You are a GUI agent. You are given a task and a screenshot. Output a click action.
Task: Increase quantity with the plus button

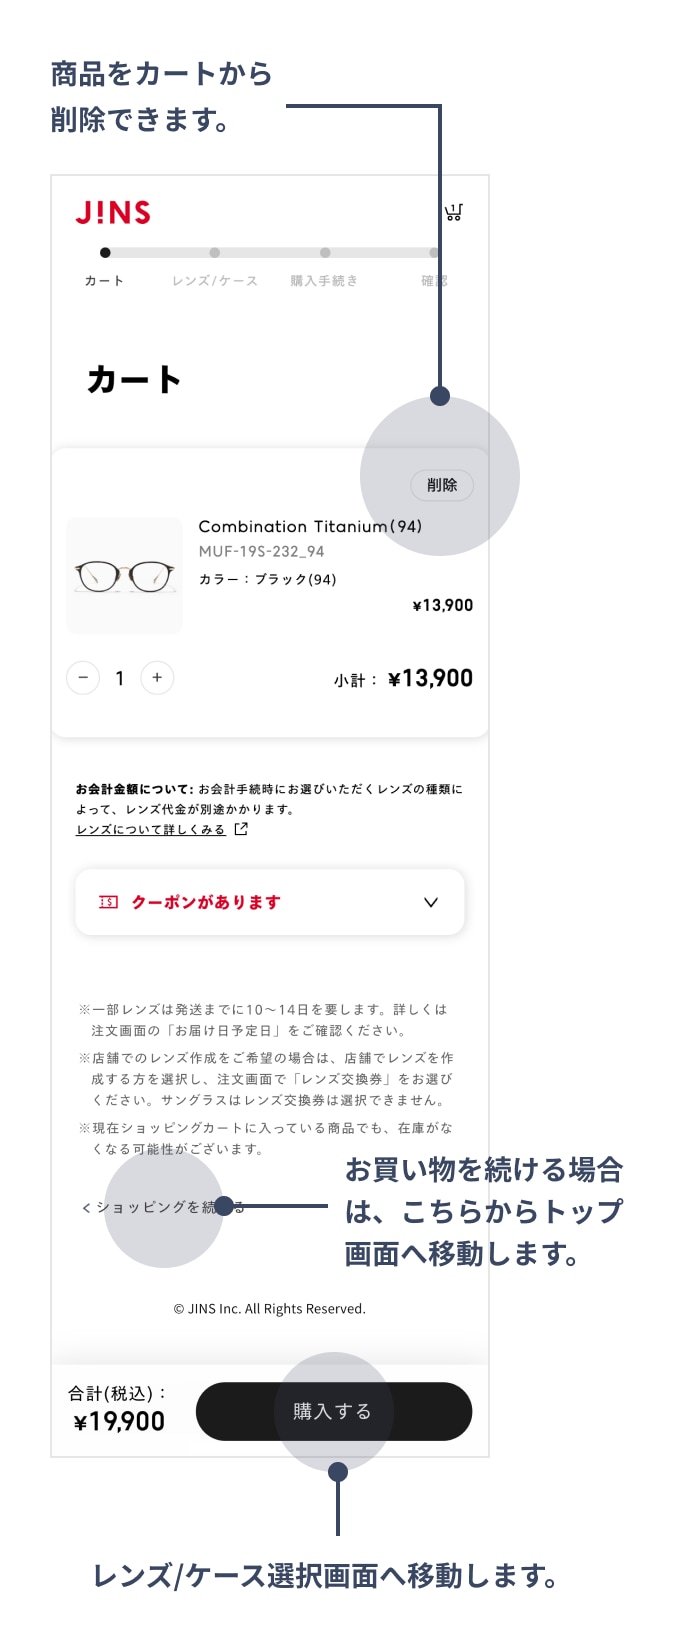[157, 678]
